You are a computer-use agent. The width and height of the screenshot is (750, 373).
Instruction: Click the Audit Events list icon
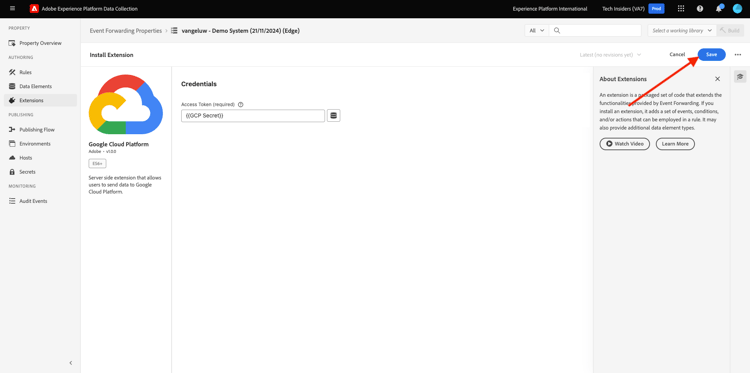[12, 201]
